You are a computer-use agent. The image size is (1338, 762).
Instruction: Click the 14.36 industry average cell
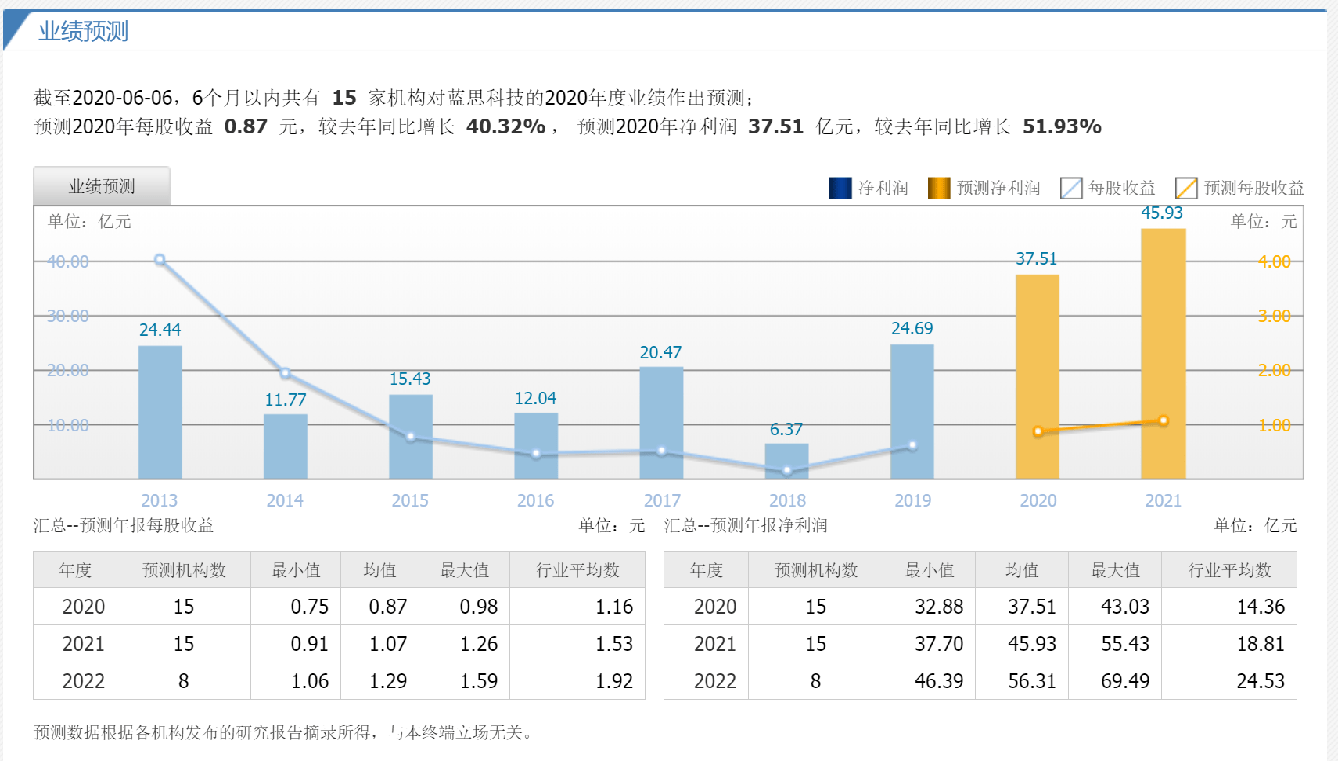click(1262, 607)
